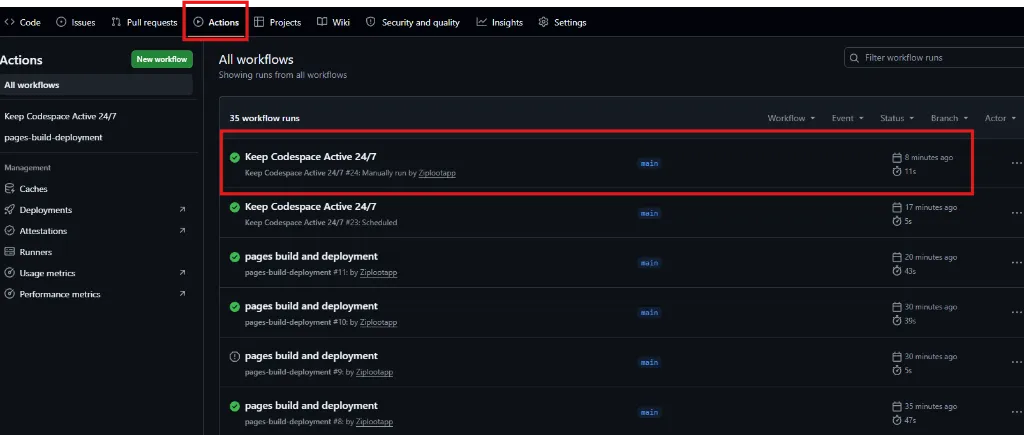
Task: Click the Deployments rocket icon
Action: tap(9, 210)
